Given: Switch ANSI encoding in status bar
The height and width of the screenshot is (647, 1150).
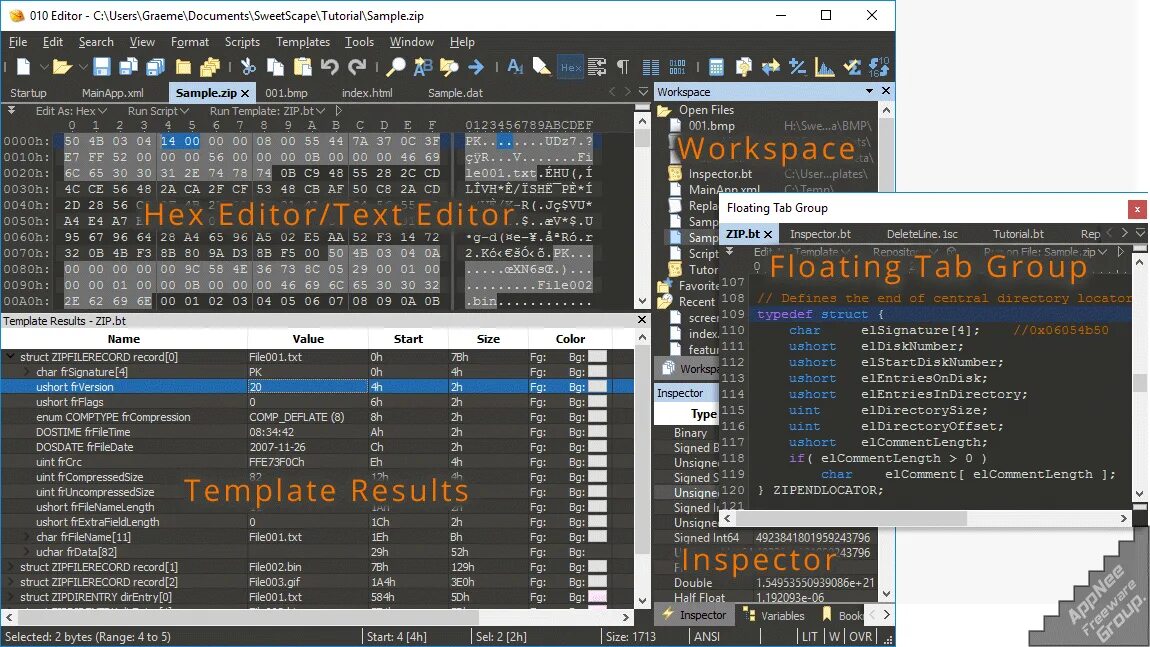Looking at the screenshot, I should (710, 636).
